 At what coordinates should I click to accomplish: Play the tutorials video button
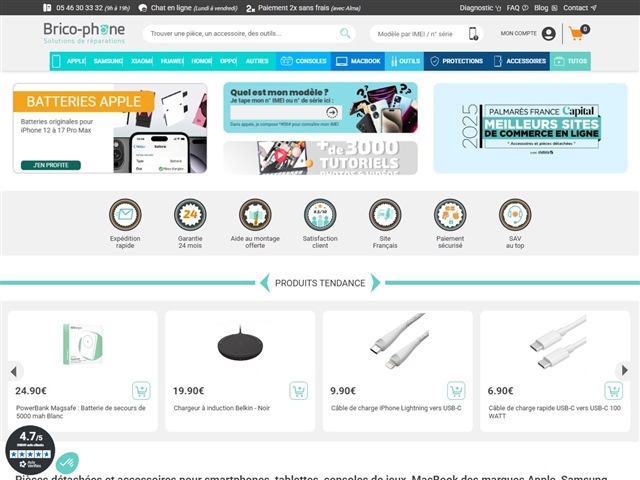280,156
